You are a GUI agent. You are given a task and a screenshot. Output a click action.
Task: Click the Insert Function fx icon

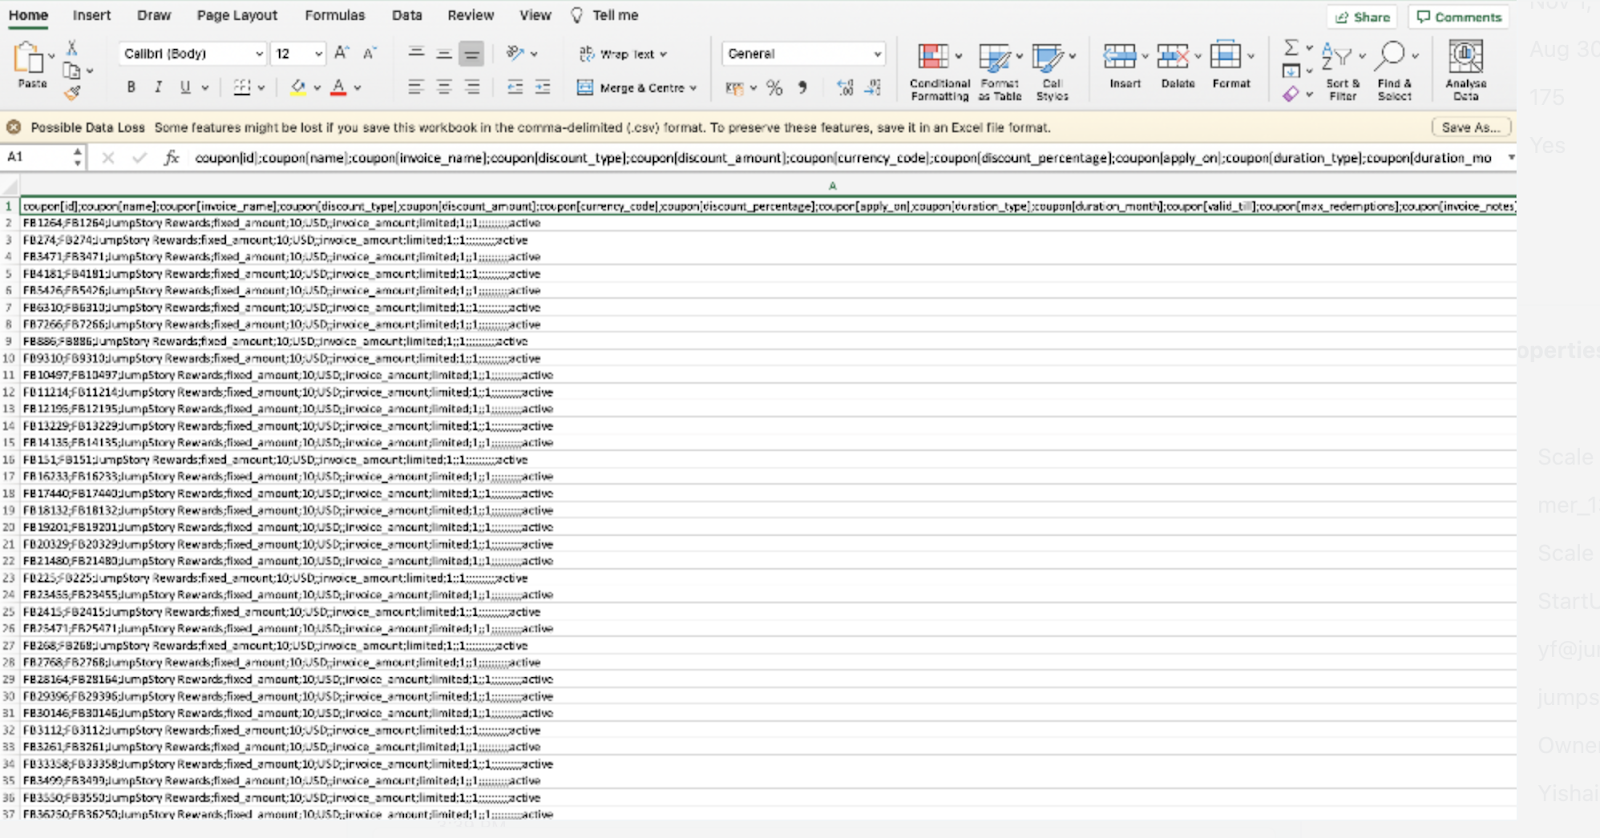point(171,158)
